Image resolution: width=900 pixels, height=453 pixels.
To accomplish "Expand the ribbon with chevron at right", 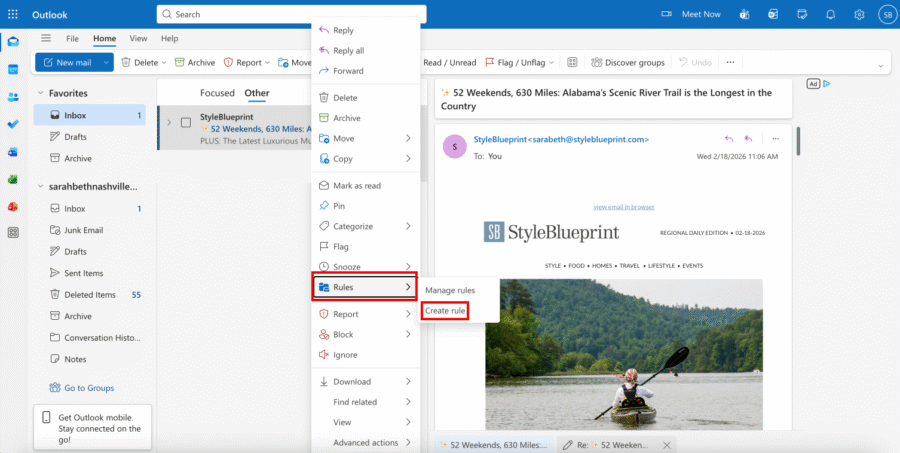I will (x=880, y=66).
